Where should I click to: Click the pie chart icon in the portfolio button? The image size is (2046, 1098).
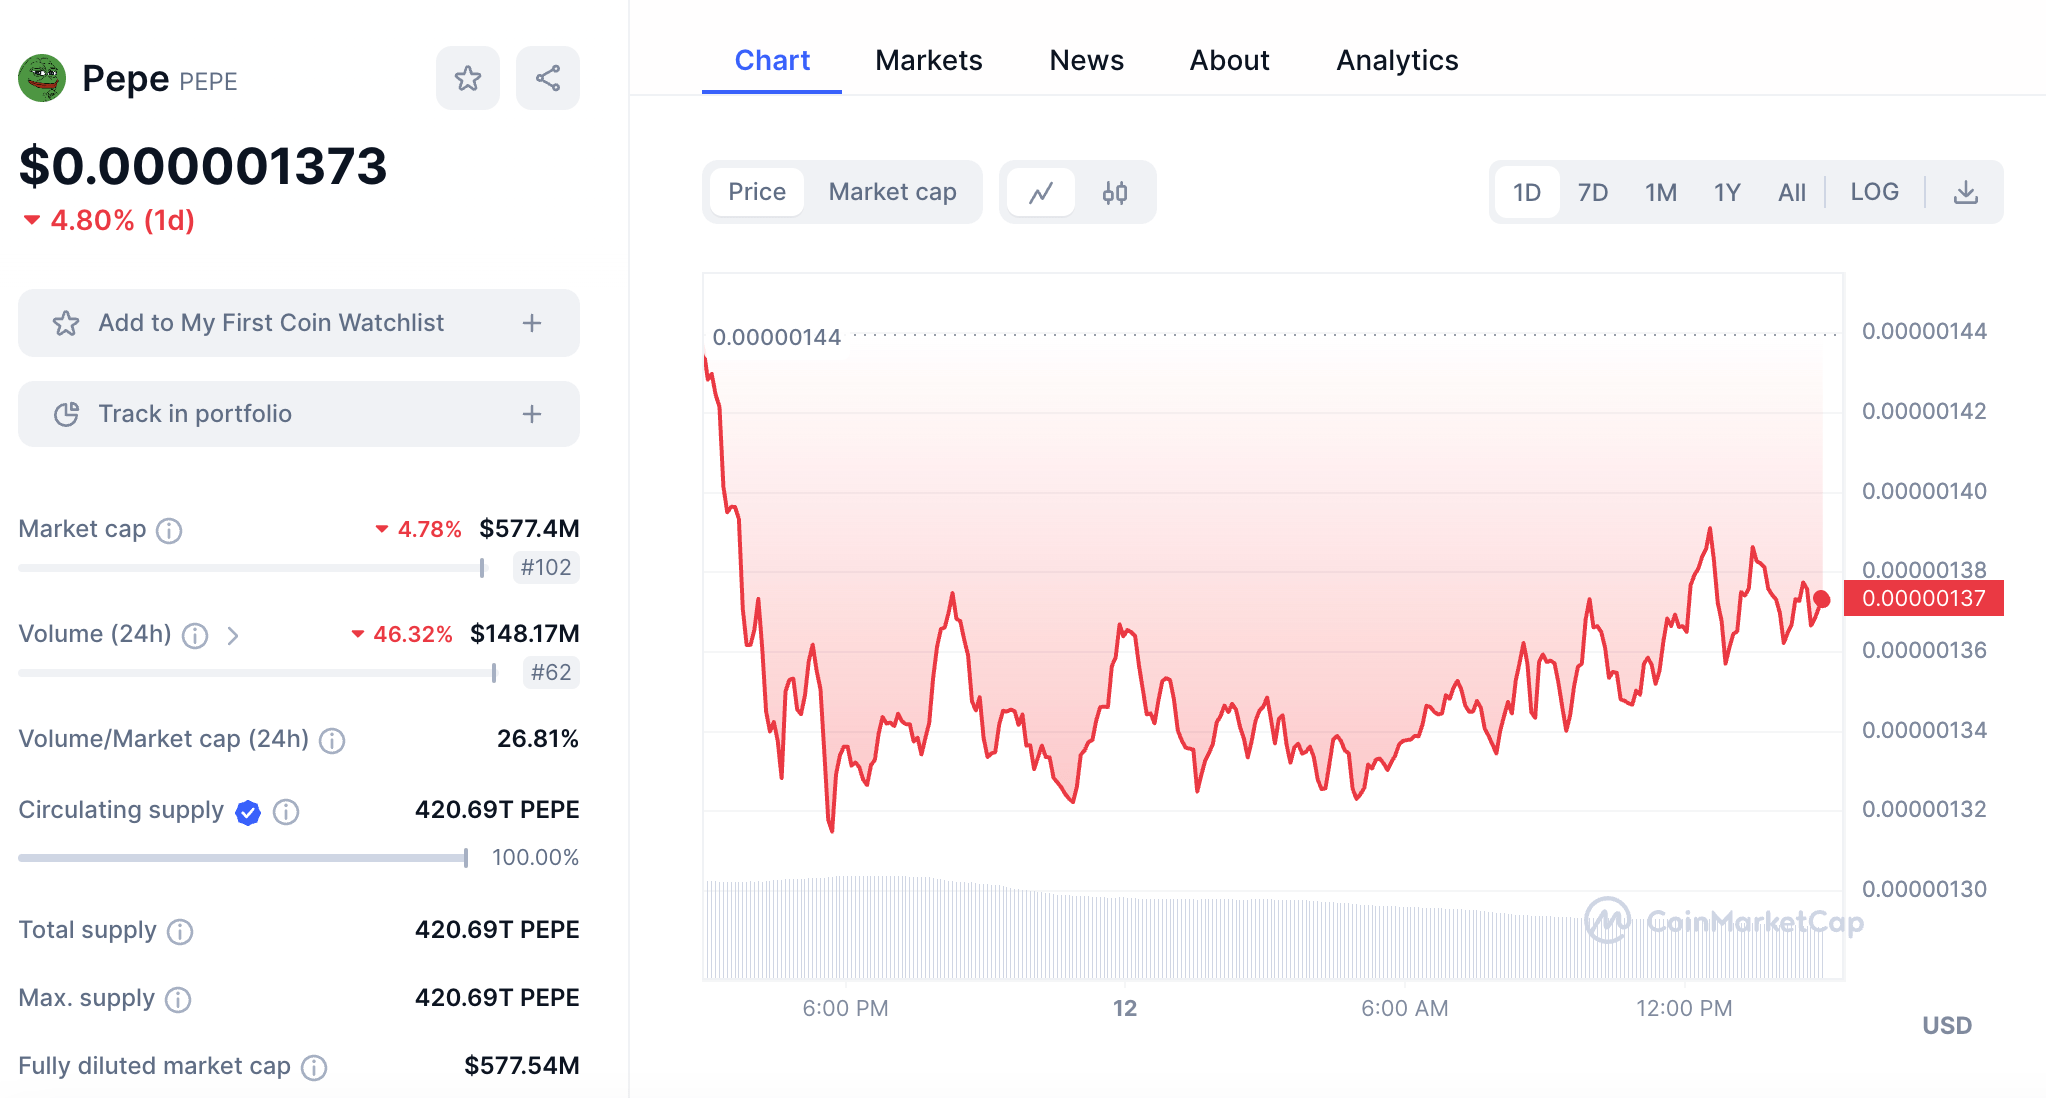point(66,414)
